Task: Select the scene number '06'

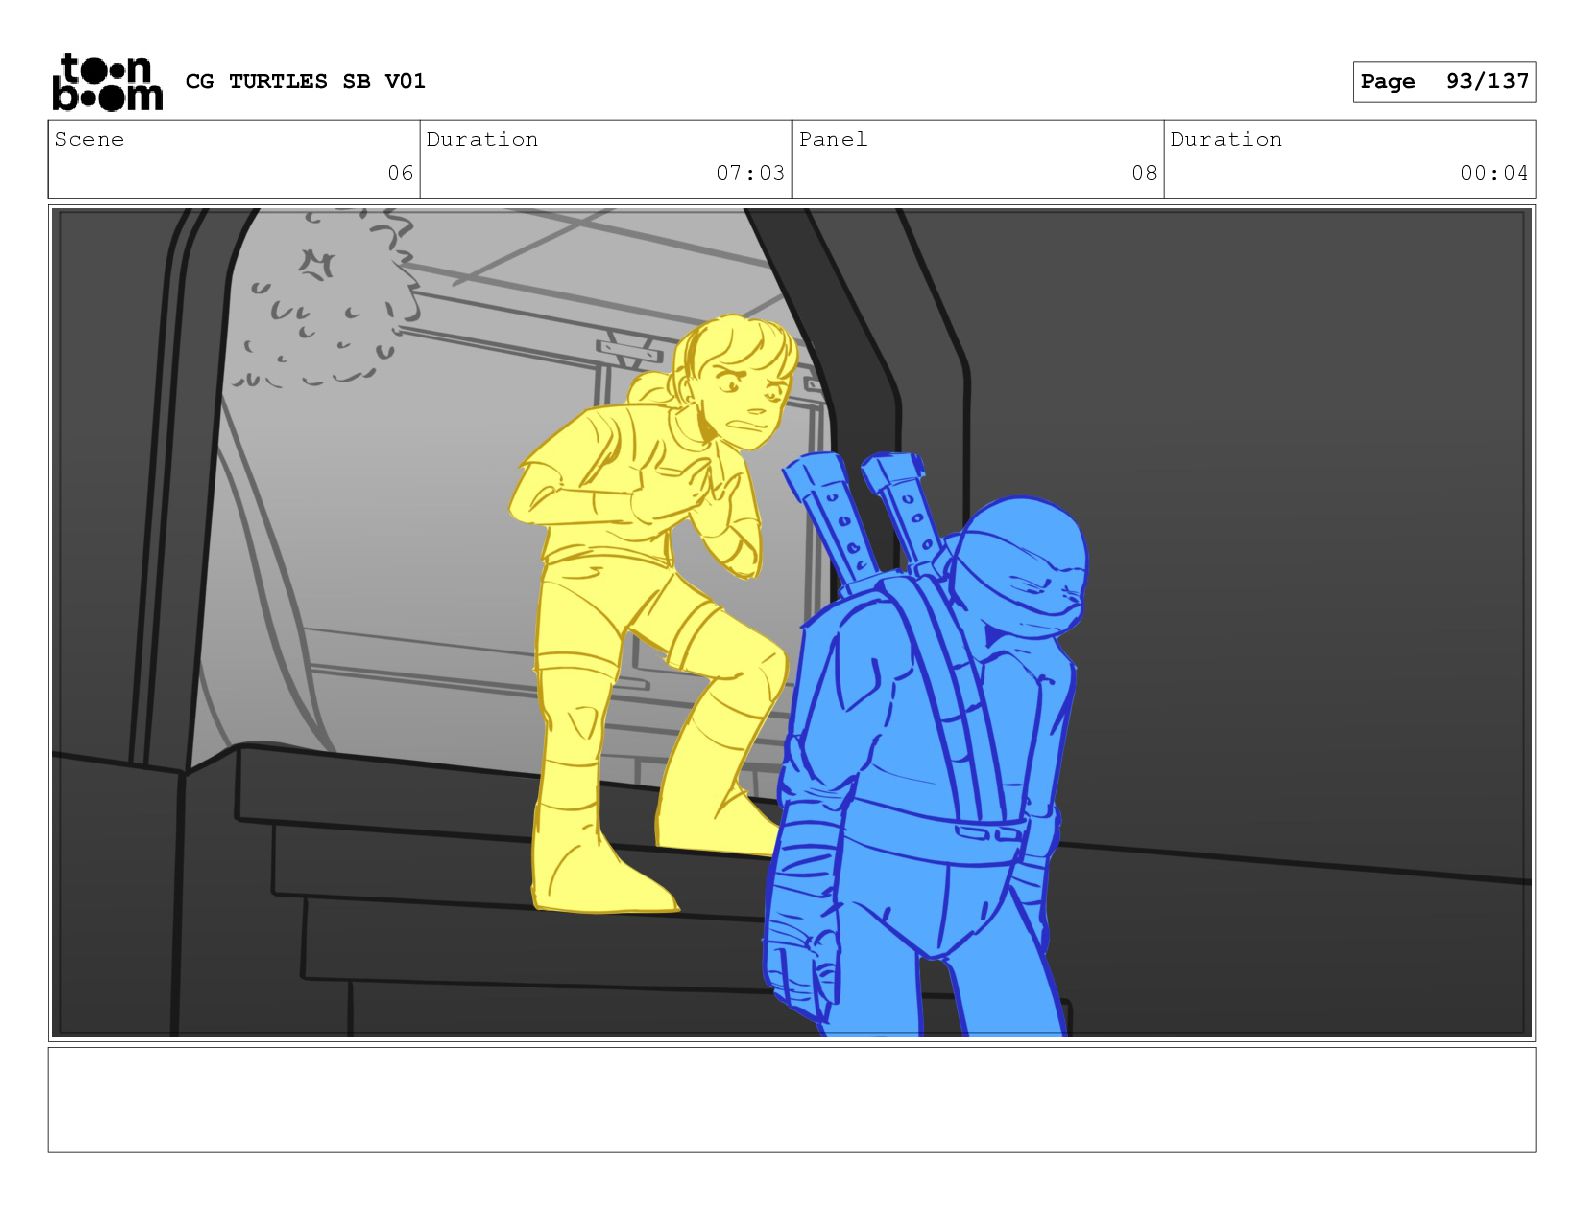Action: (x=400, y=173)
